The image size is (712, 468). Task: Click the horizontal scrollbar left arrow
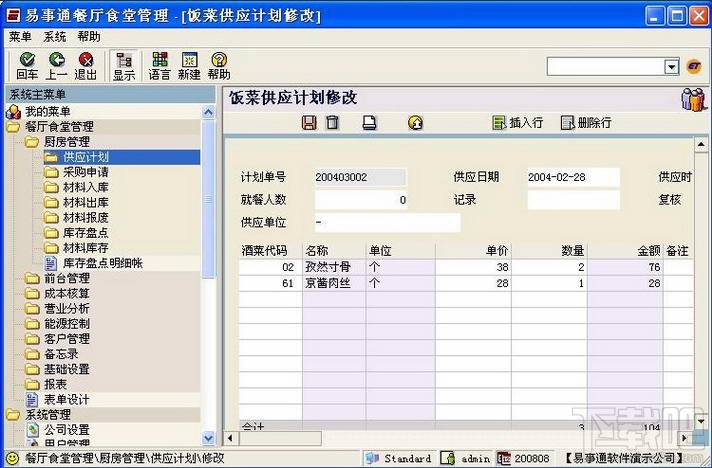230,438
